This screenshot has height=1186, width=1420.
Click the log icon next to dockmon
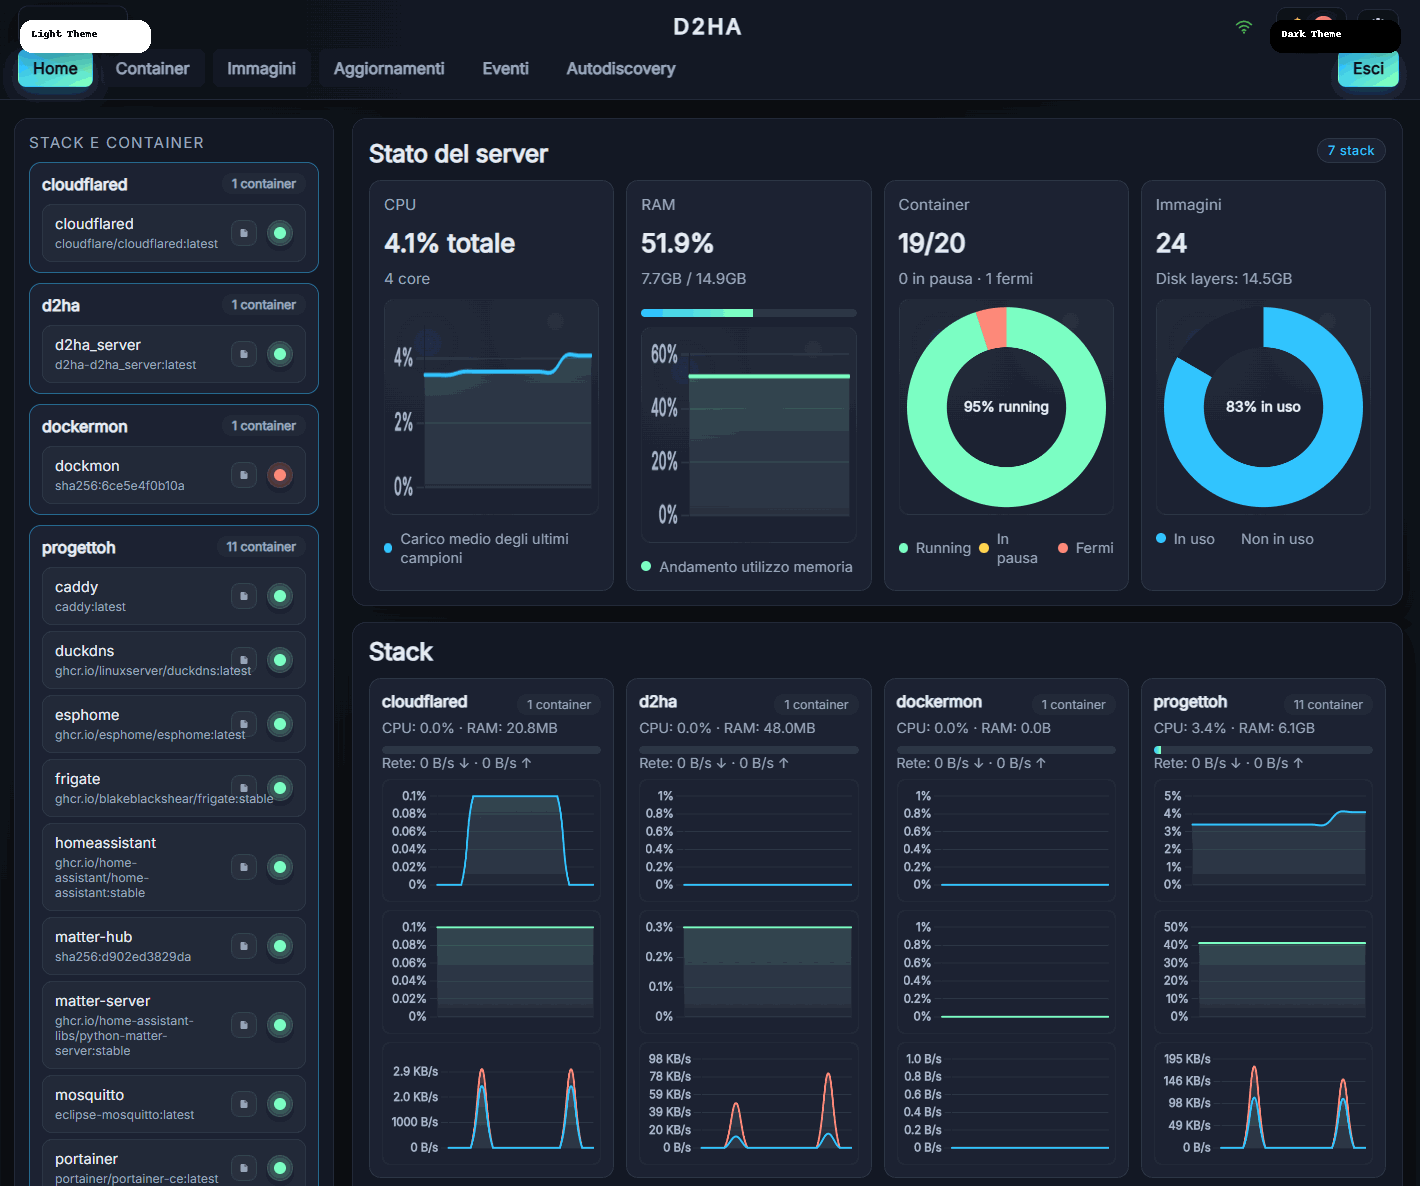tap(244, 474)
